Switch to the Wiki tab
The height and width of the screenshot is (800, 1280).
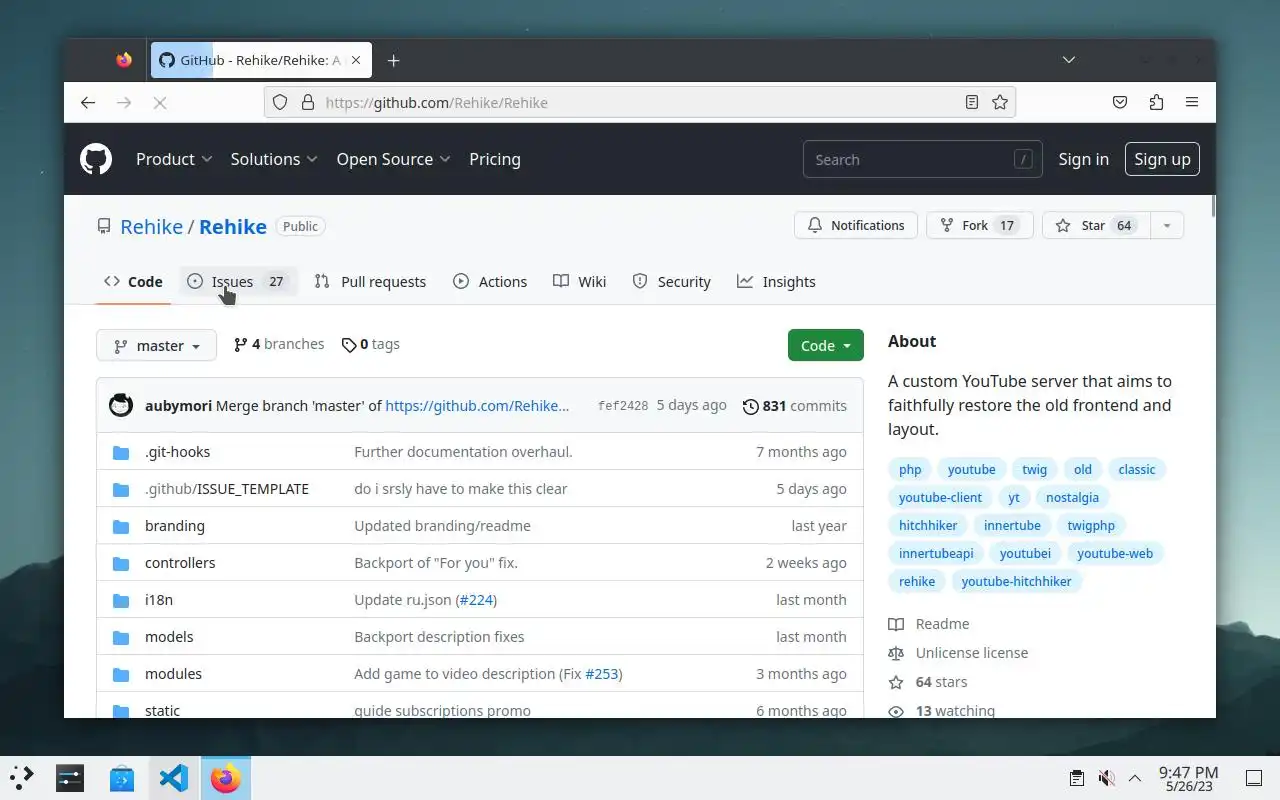click(580, 281)
